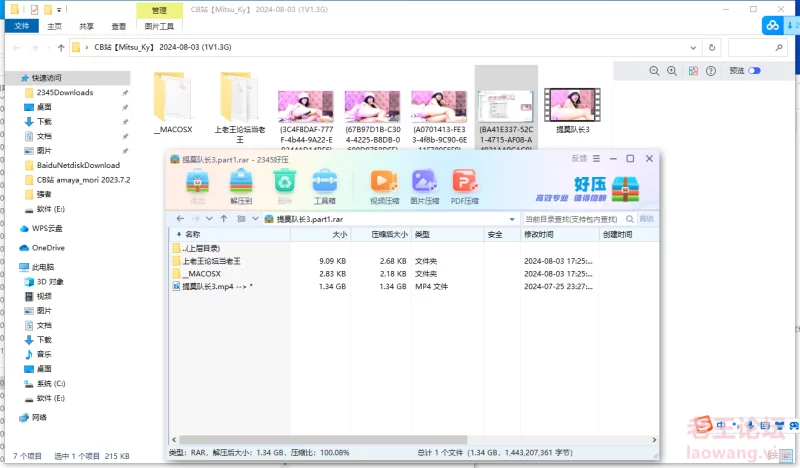The height and width of the screenshot is (468, 800).
Task: Expand the archive path dropdown arrow
Action: point(512,218)
